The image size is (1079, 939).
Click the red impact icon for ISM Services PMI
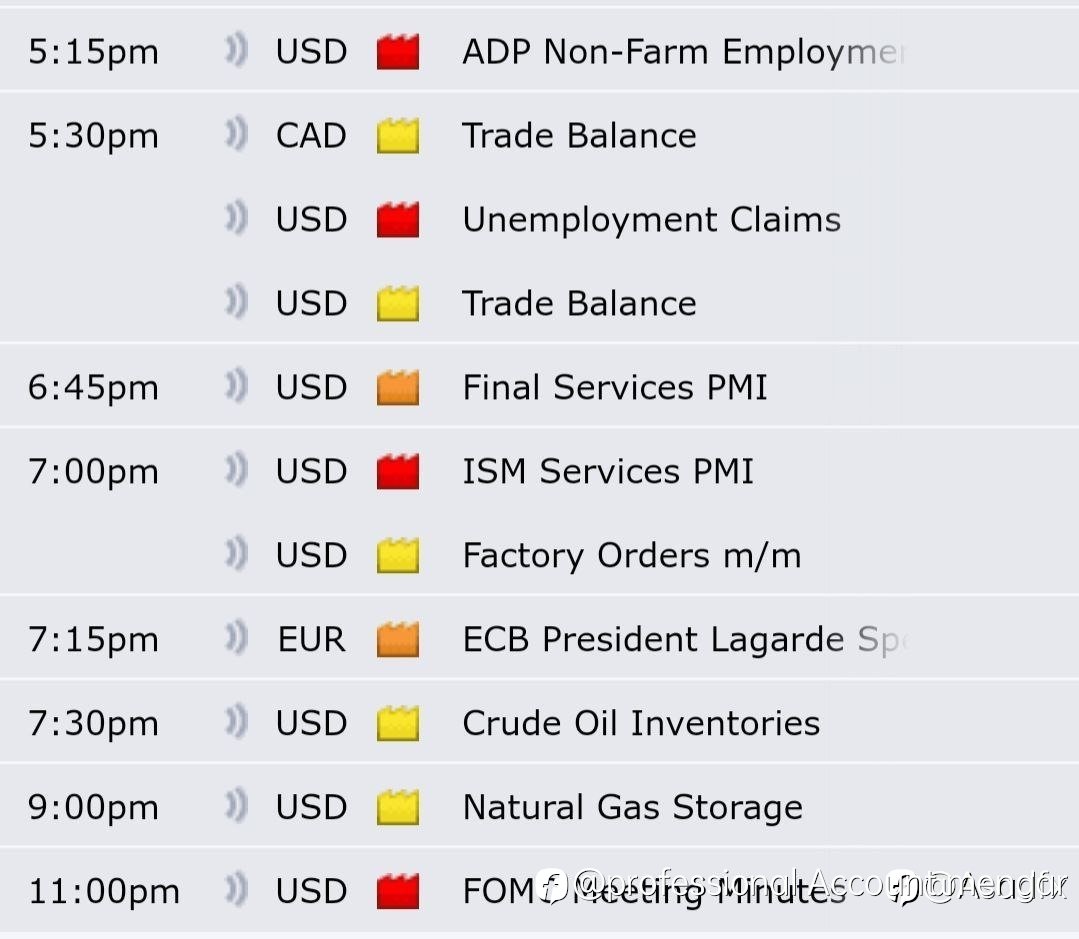pos(398,471)
